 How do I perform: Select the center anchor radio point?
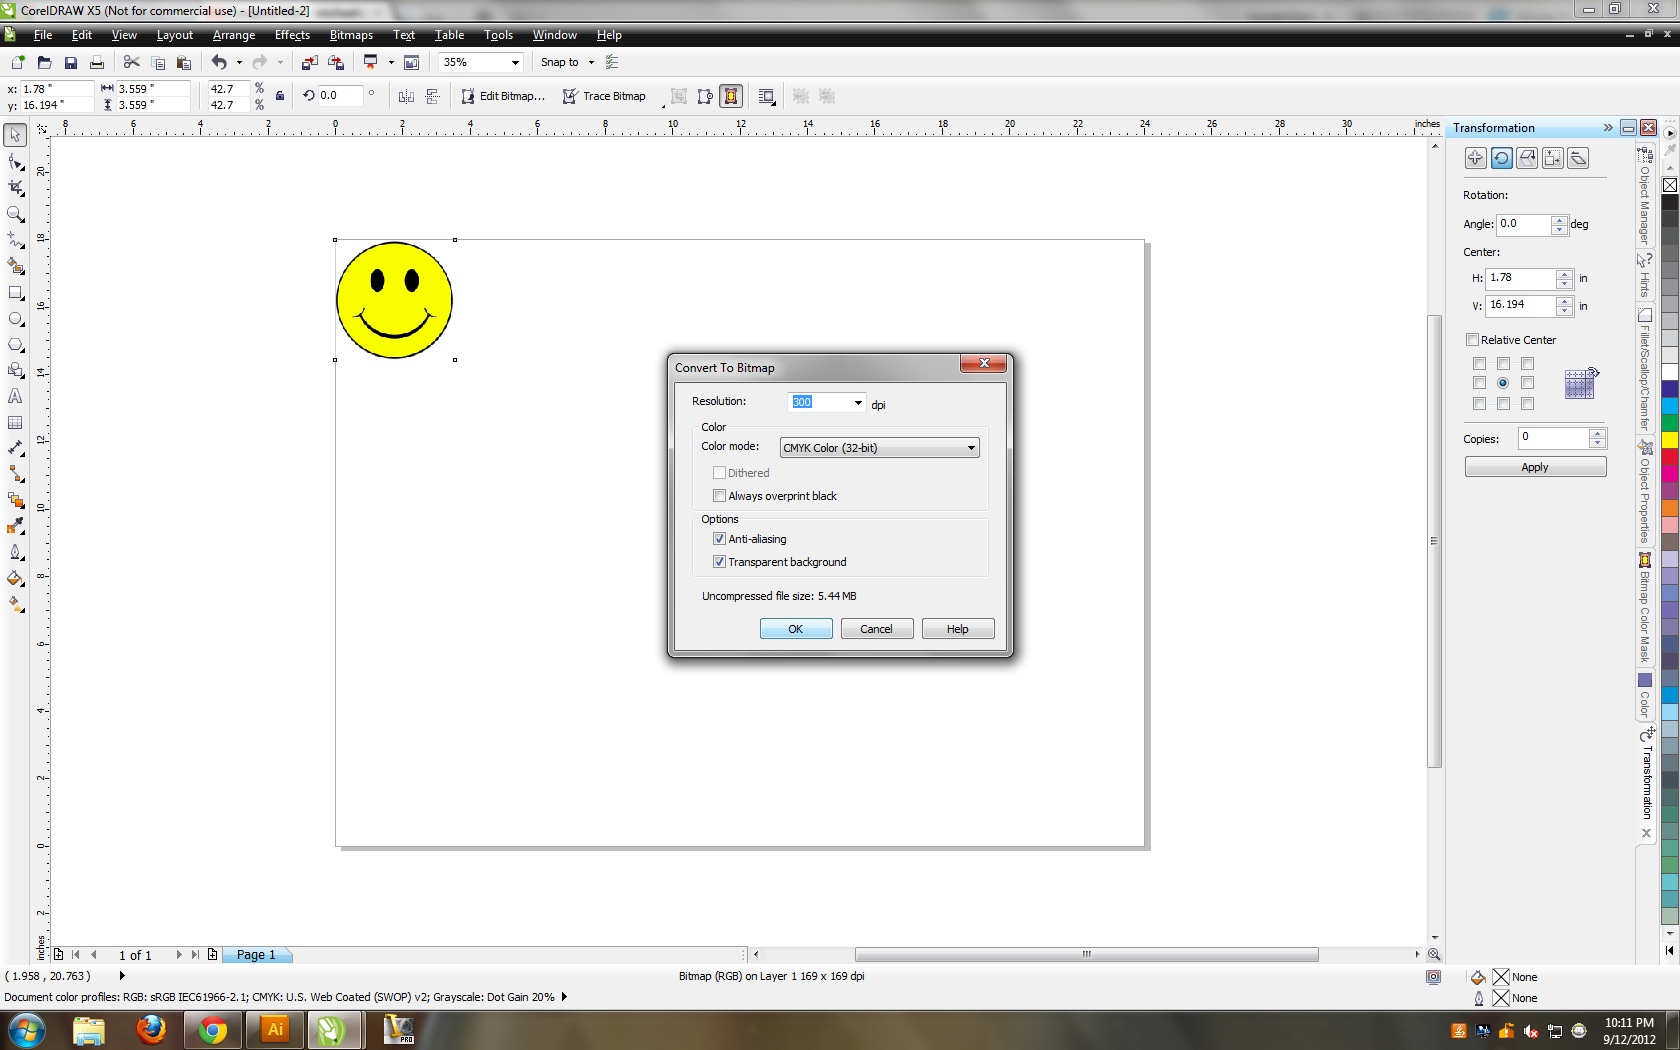click(x=1503, y=383)
